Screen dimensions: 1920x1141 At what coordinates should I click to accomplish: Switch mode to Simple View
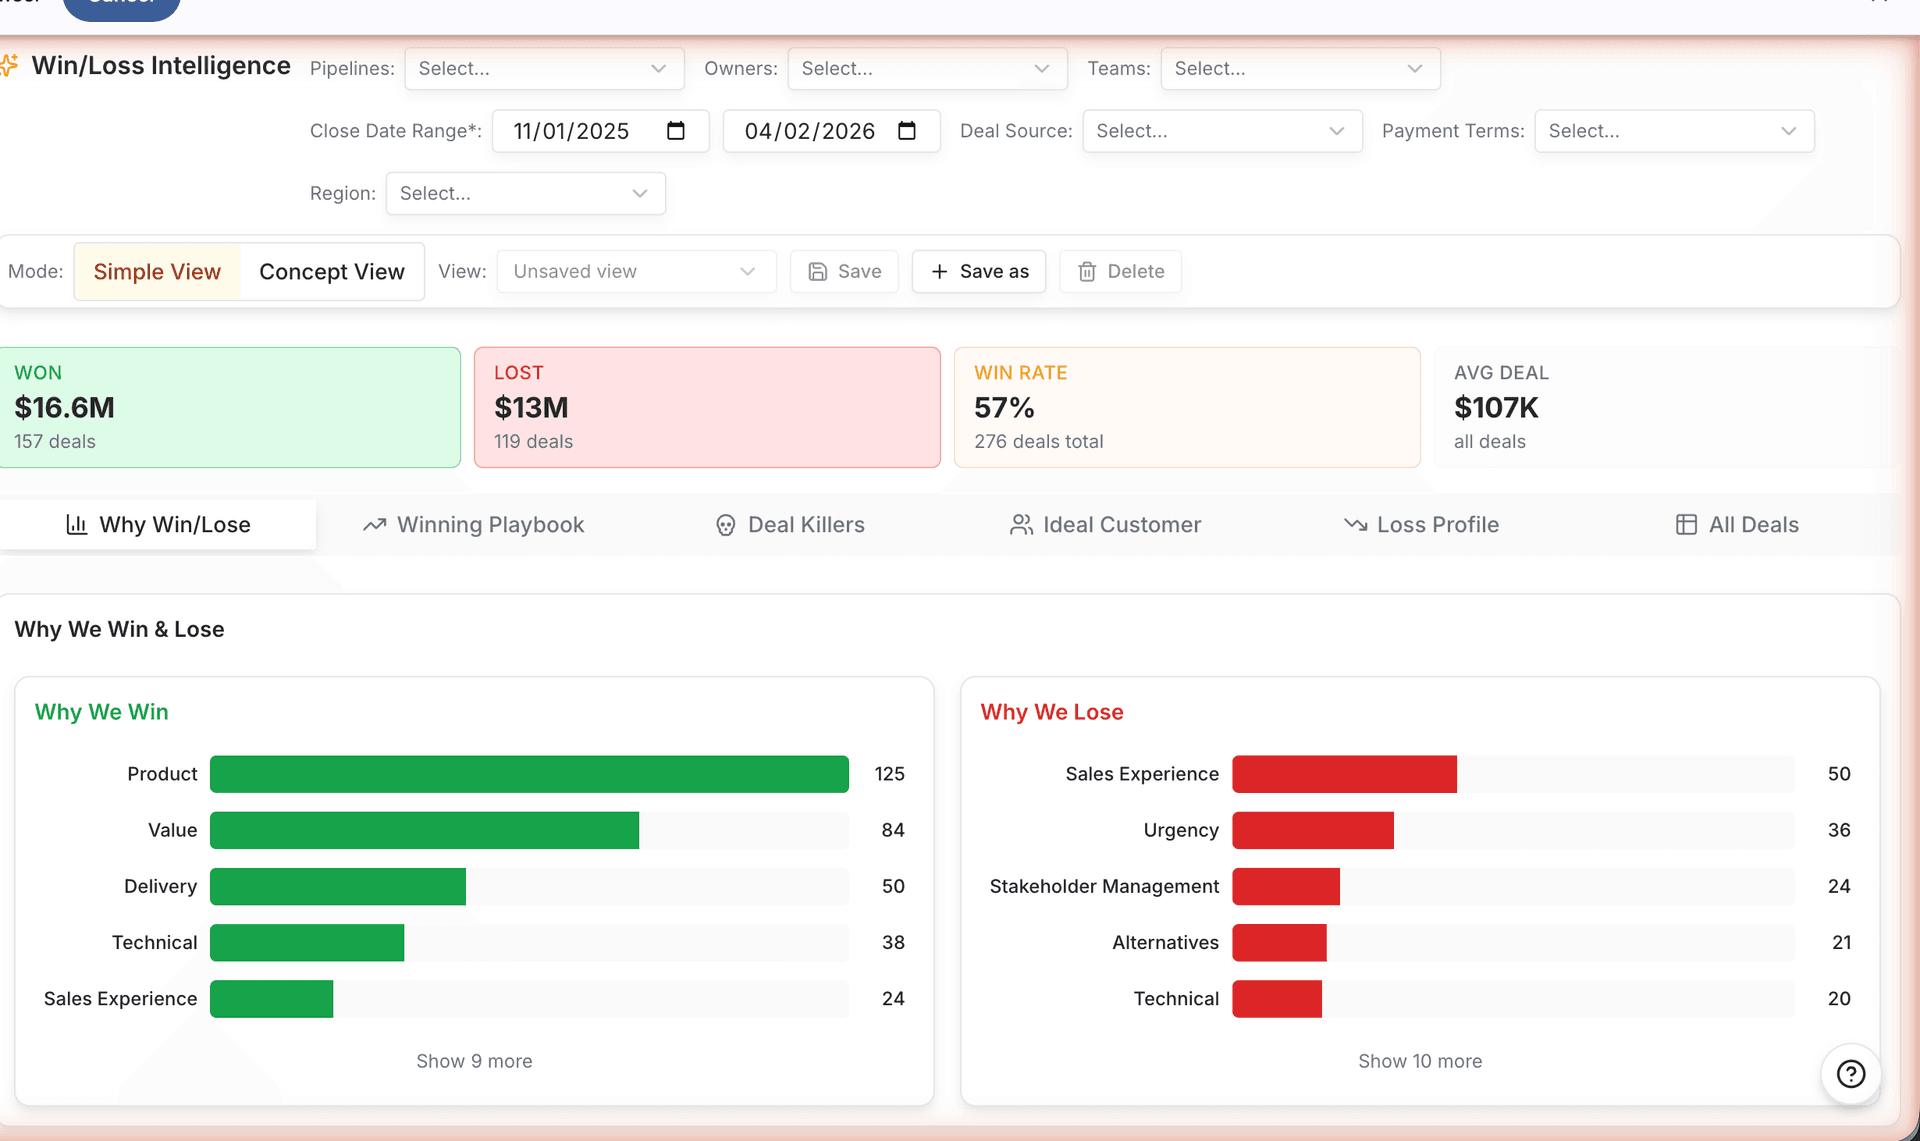coord(157,272)
